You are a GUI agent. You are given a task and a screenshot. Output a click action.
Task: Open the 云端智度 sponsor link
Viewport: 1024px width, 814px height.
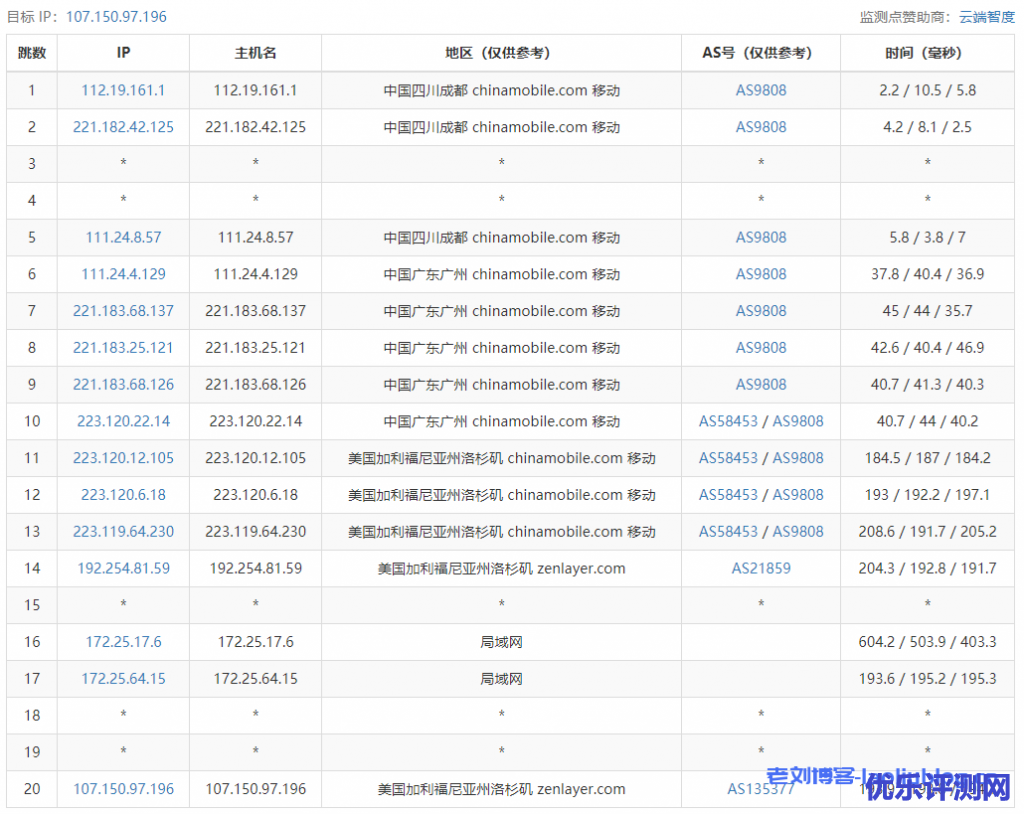(x=986, y=17)
